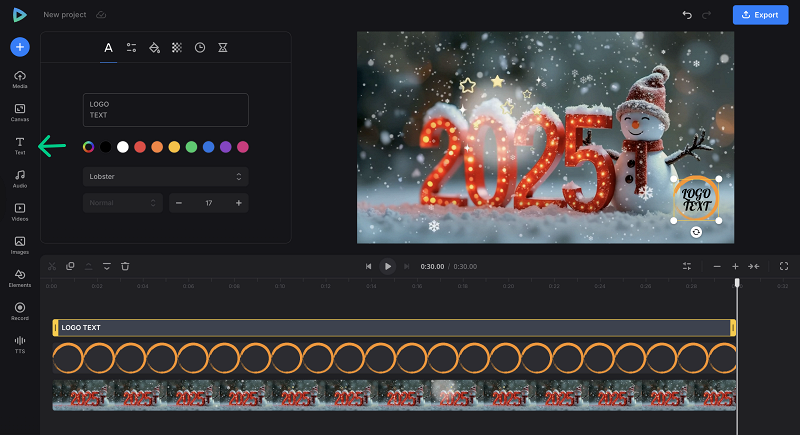Choose the orange color swatch

click(x=157, y=147)
